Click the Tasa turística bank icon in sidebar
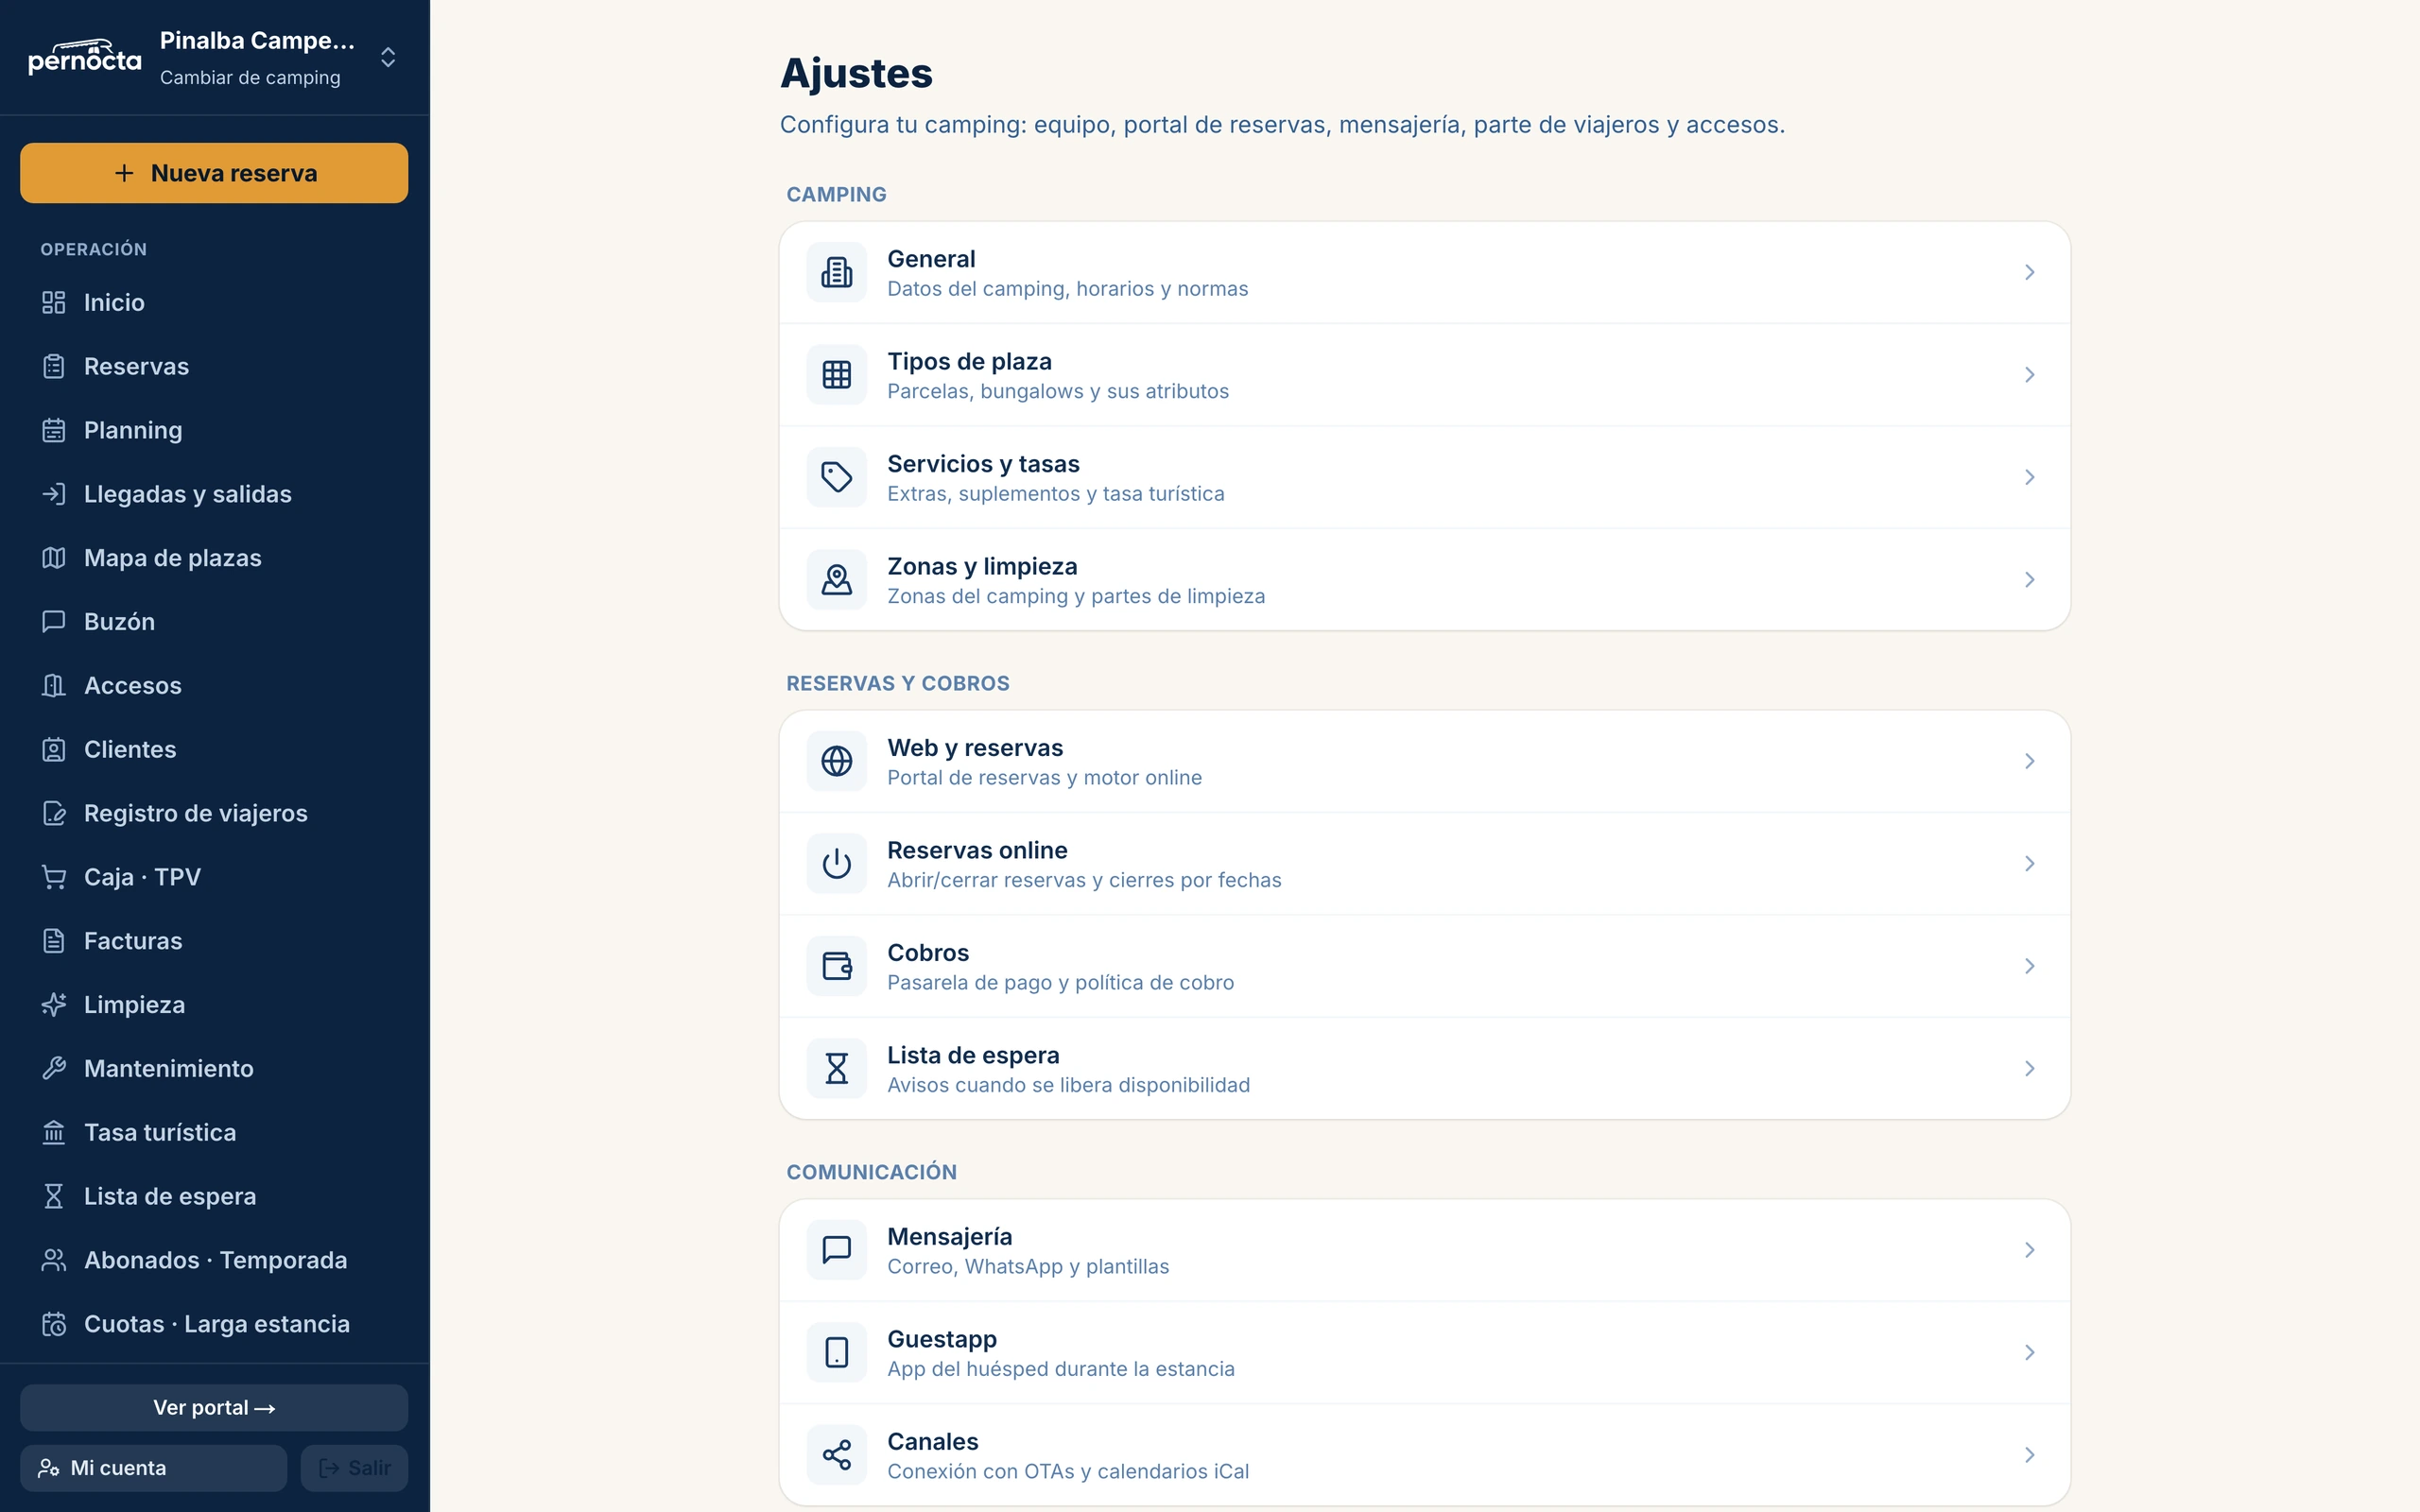The width and height of the screenshot is (2420, 1512). [54, 1133]
